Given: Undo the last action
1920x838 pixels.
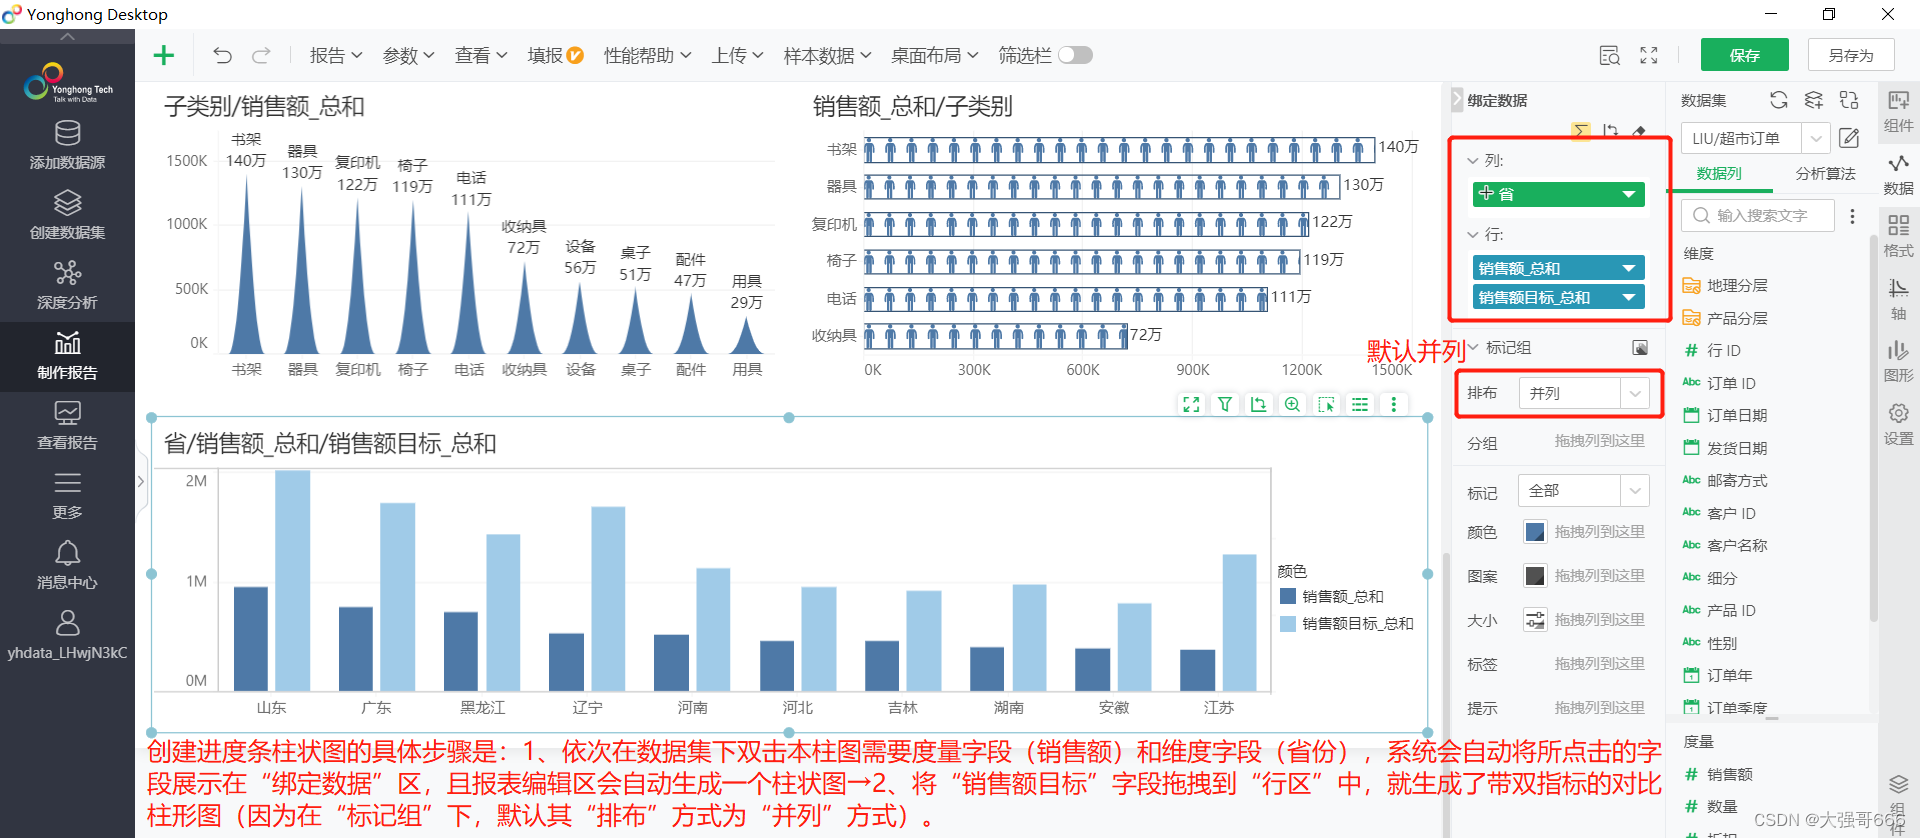Looking at the screenshot, I should (x=222, y=56).
